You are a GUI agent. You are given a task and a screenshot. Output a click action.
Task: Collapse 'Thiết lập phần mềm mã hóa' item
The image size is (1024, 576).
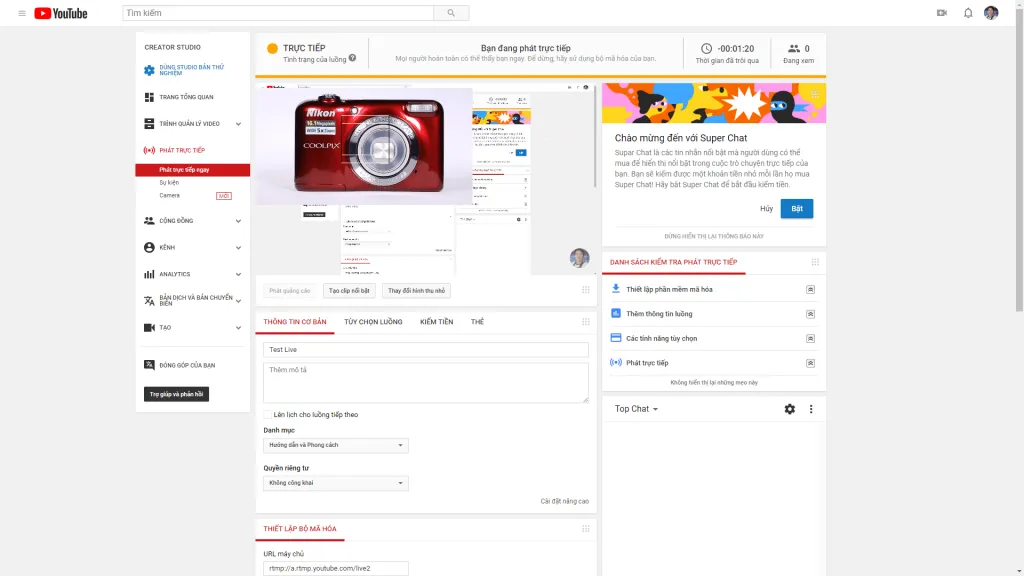[x=810, y=289]
